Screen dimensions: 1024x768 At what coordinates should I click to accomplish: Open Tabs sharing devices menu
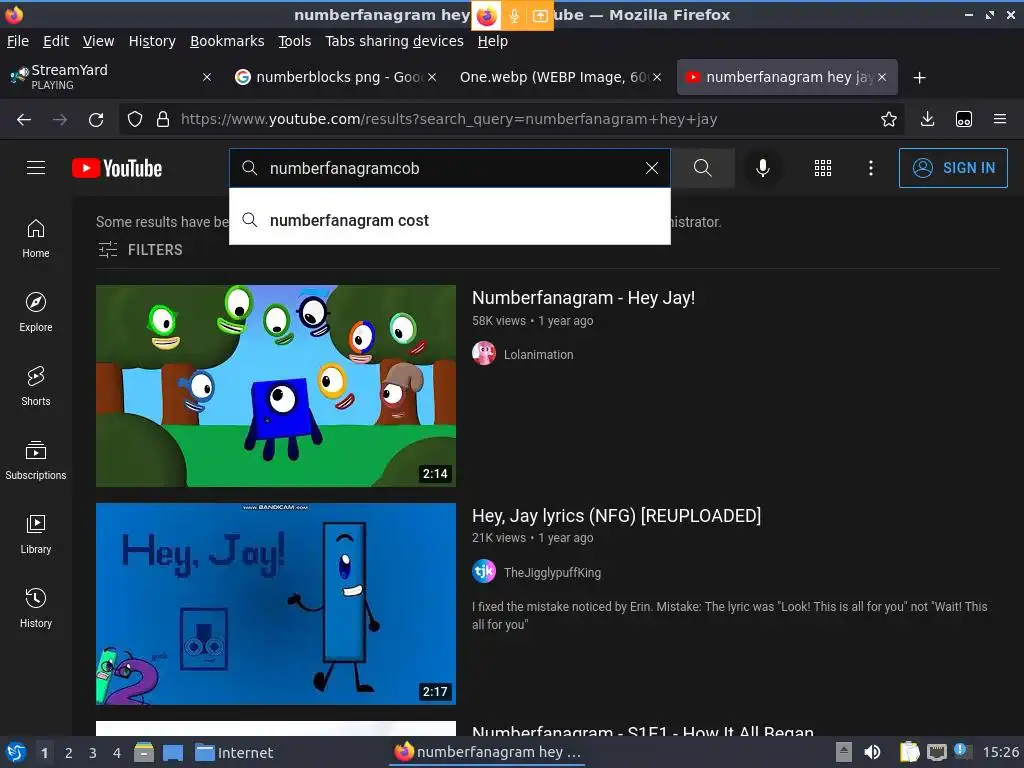click(394, 41)
